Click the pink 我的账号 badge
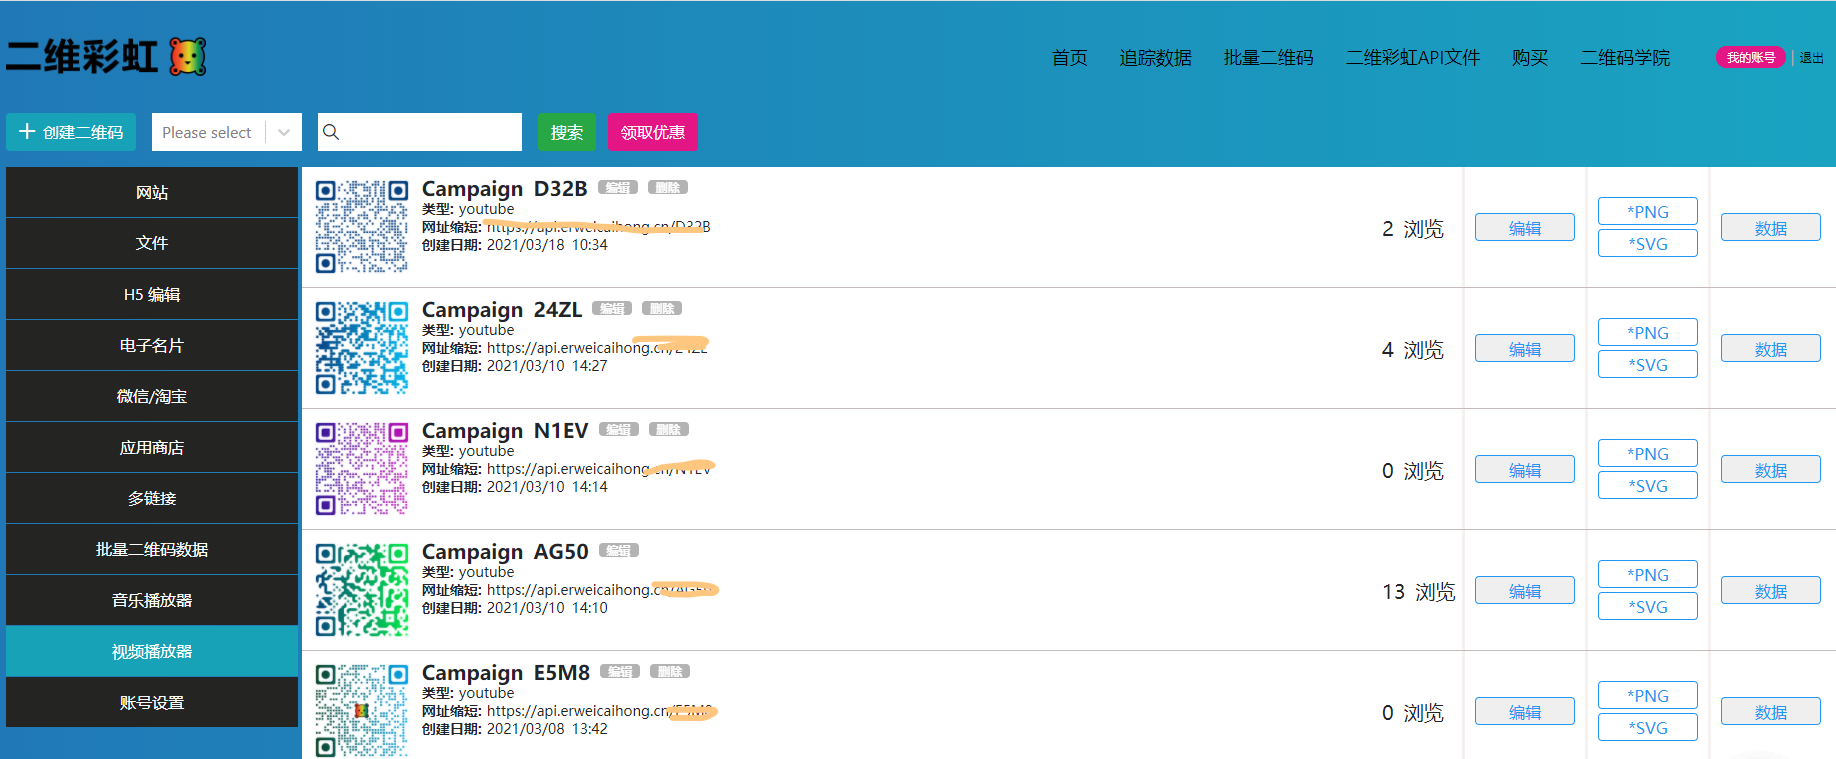The image size is (1836, 759). [x=1750, y=57]
